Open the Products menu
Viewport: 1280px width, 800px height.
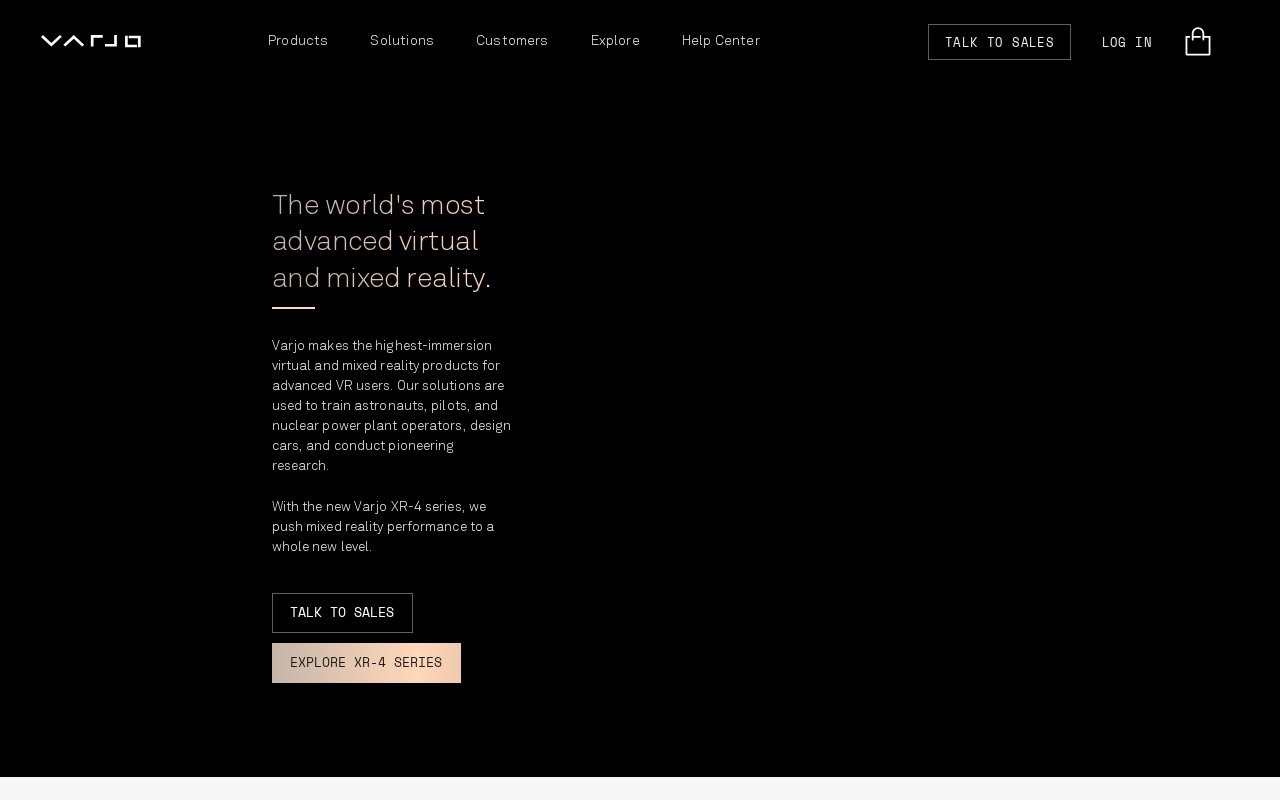tap(298, 41)
